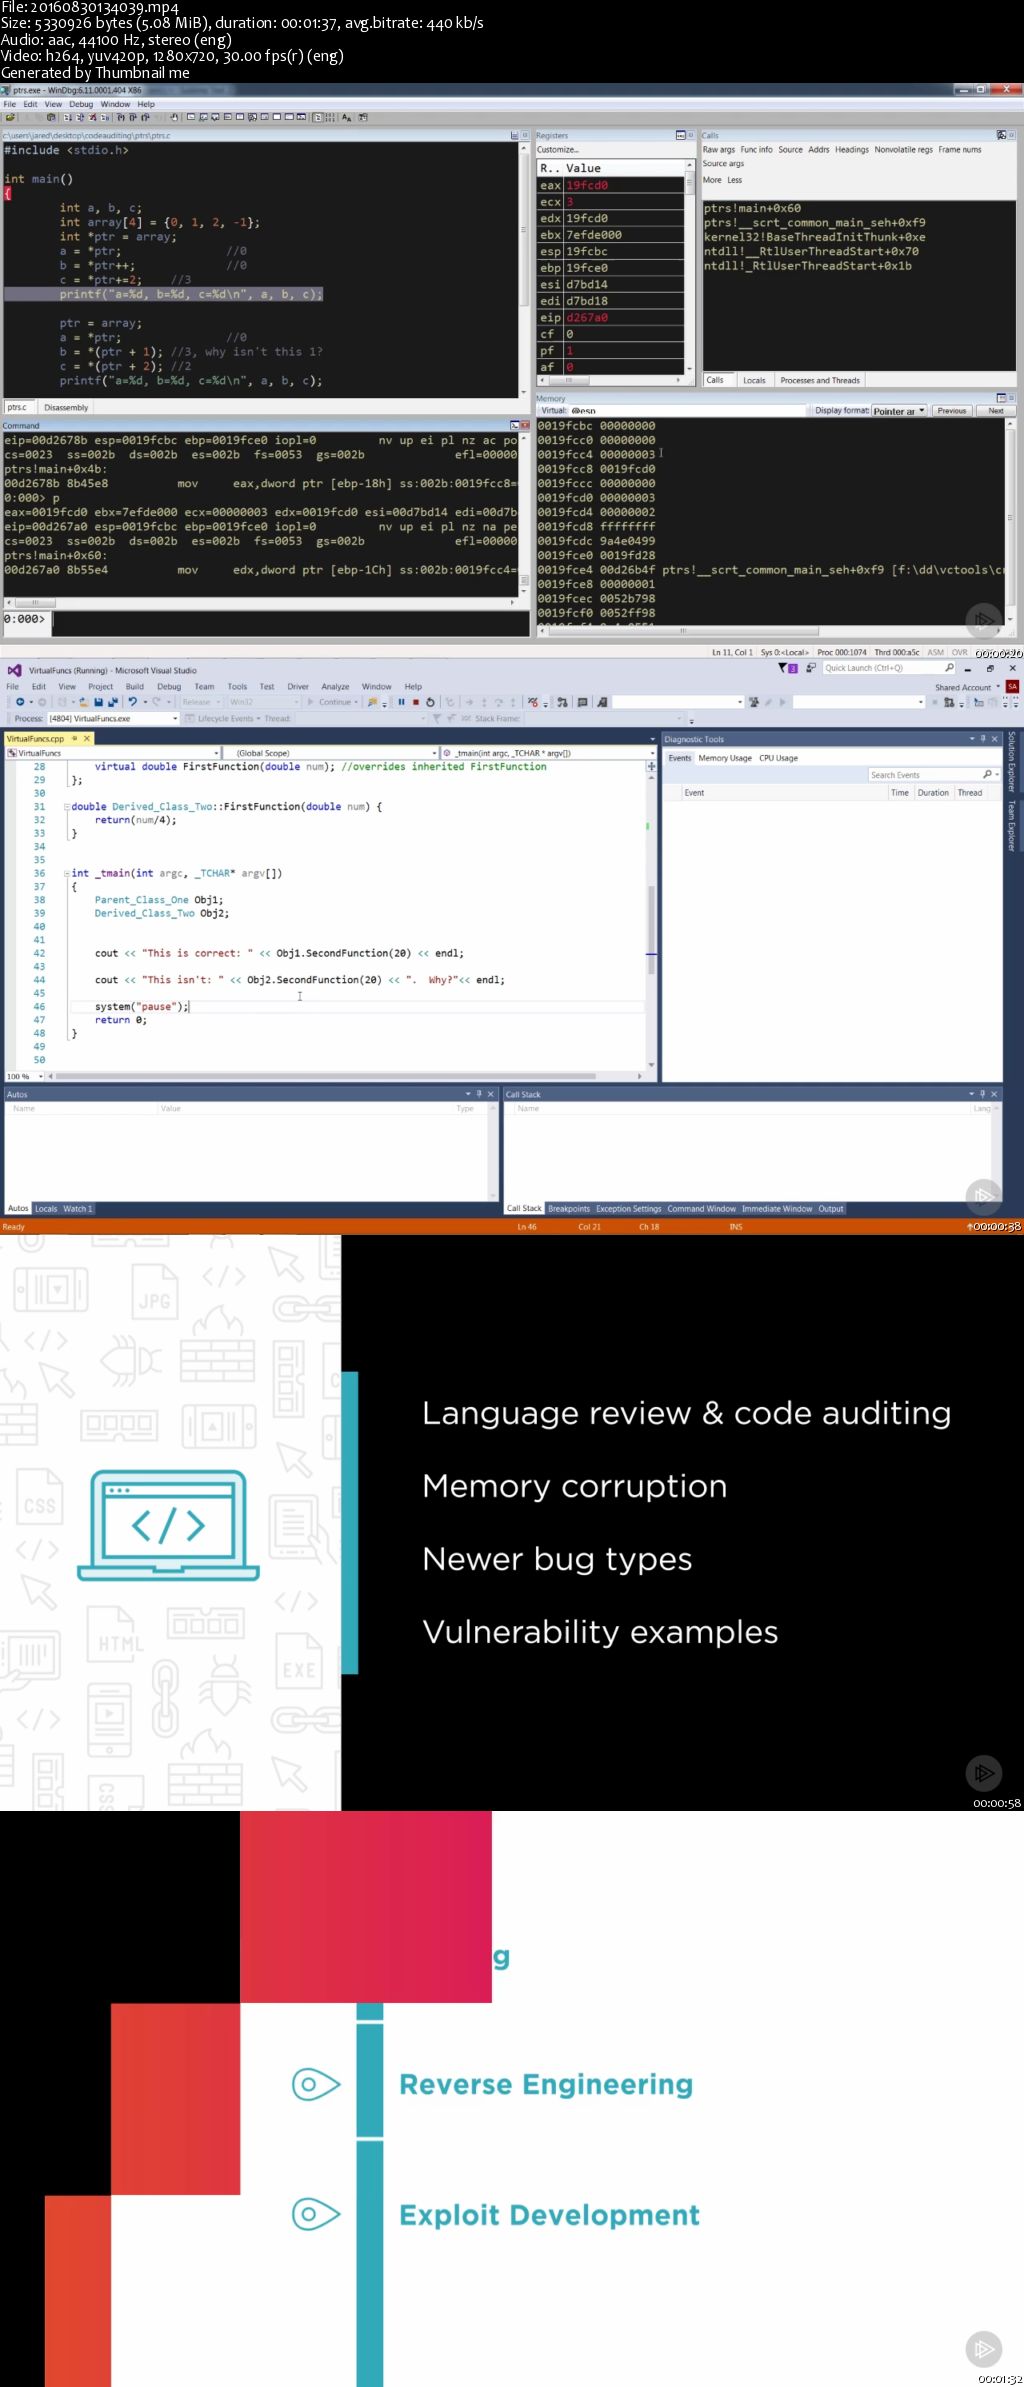
Task: Close the Diagnostic Tools panel
Action: coord(994,739)
